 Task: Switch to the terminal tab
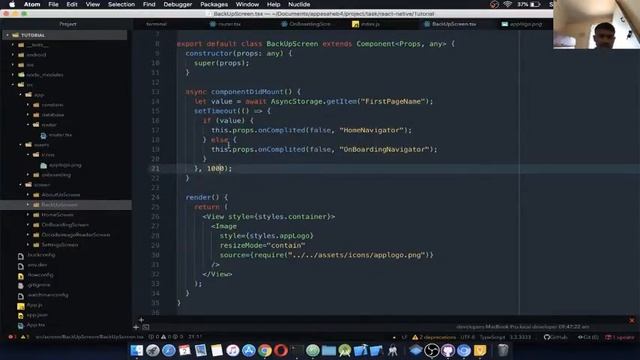[x=157, y=24]
